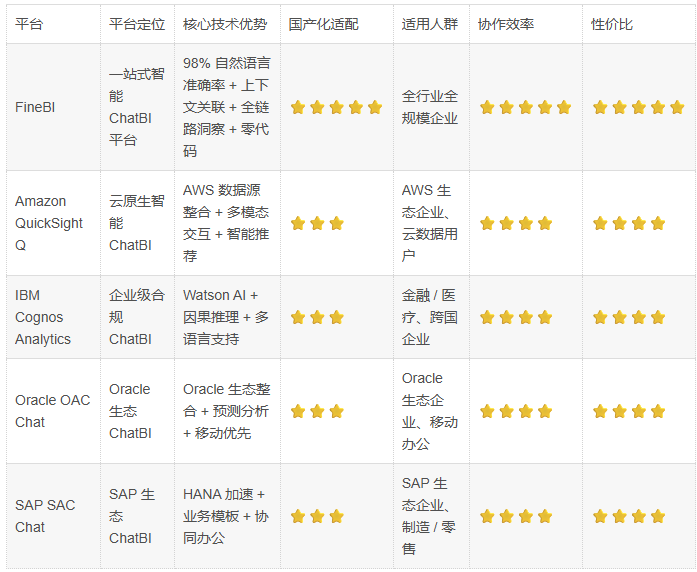The width and height of the screenshot is (697, 572).
Task: Select the HANA 加速 technology cell
Action: click(x=226, y=516)
